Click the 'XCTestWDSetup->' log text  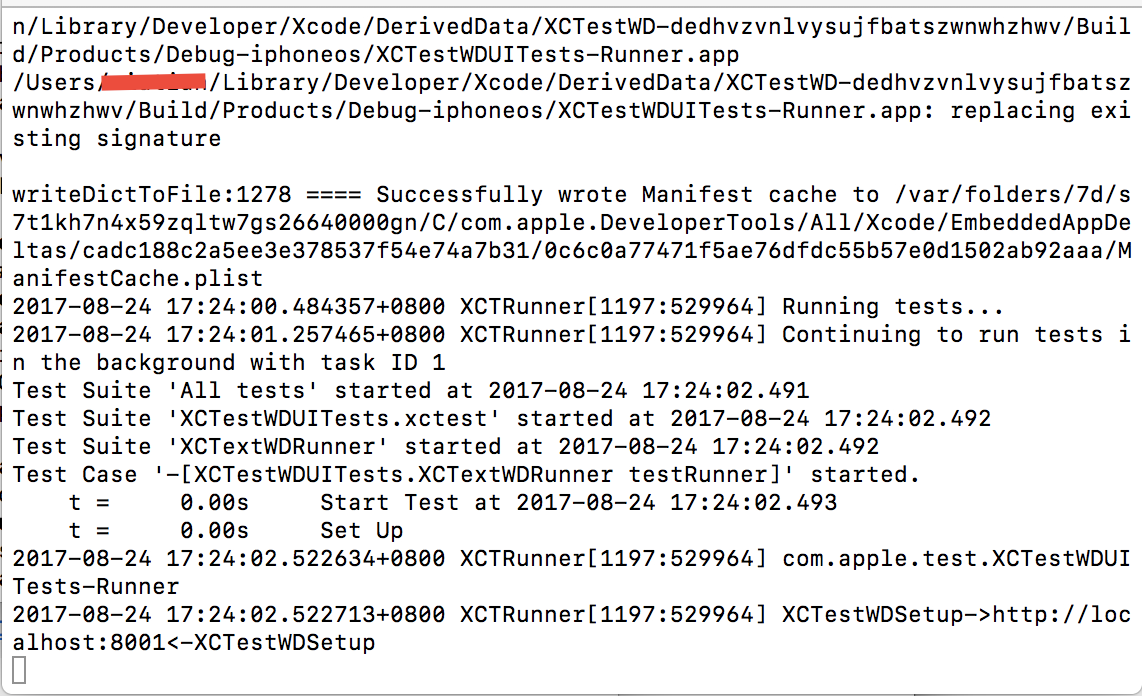[x=887, y=614]
